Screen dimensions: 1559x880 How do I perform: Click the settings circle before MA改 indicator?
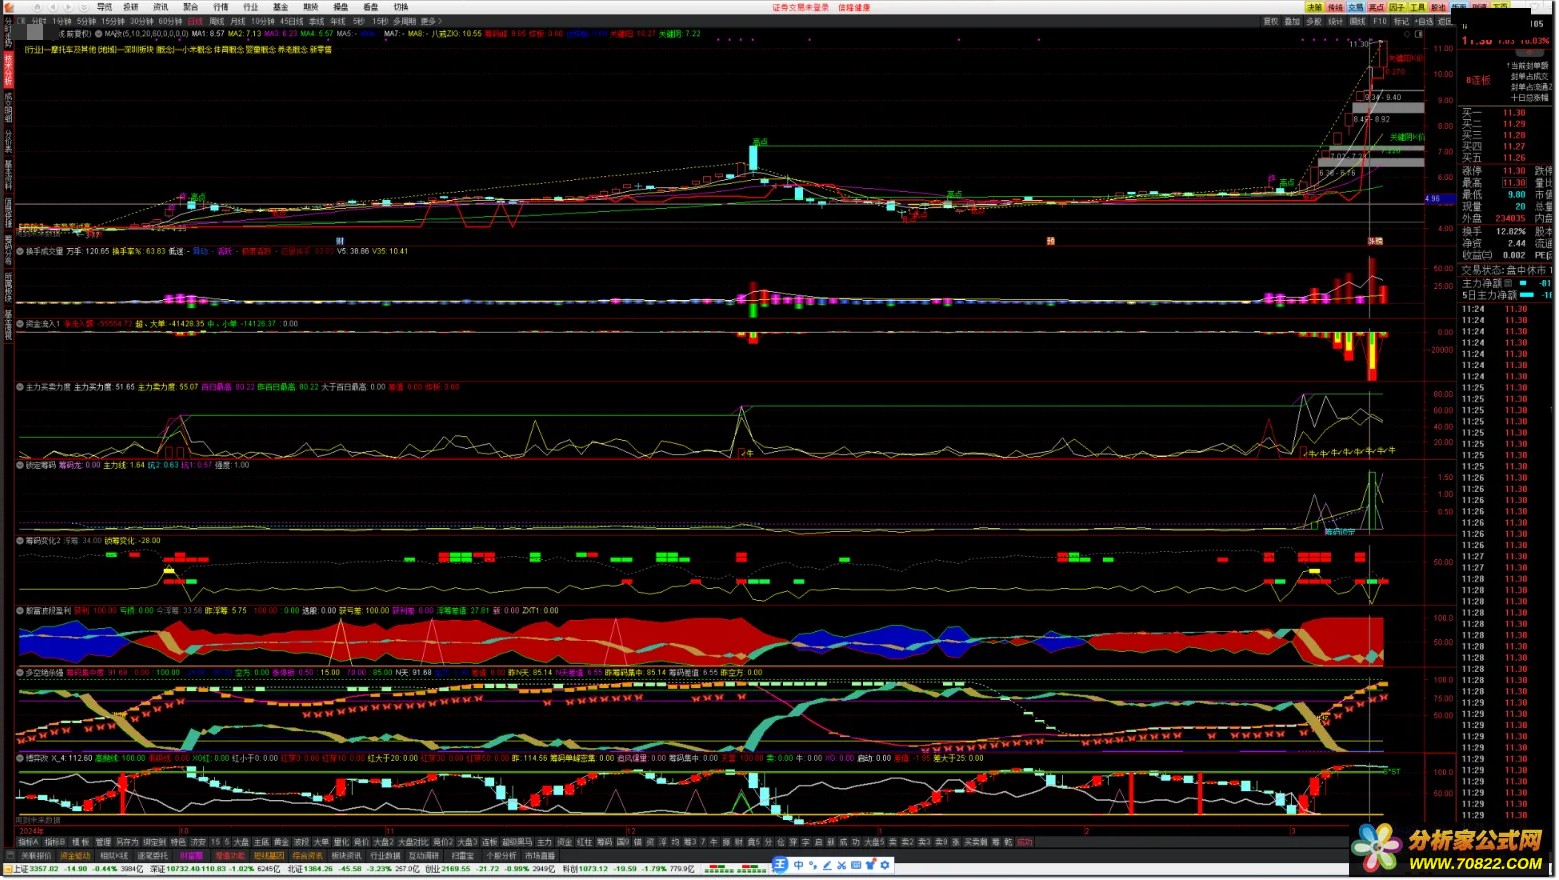(x=98, y=33)
